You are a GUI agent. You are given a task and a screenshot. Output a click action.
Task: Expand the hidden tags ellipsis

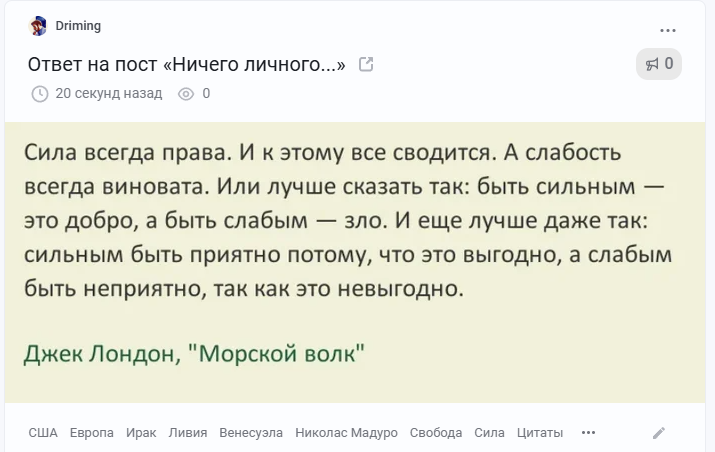588,433
